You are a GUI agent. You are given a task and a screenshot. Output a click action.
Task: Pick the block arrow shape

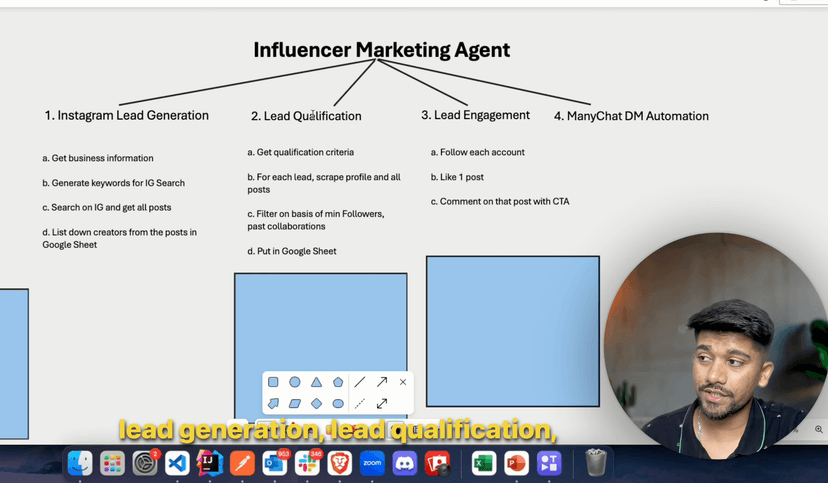pyautogui.click(x=273, y=404)
